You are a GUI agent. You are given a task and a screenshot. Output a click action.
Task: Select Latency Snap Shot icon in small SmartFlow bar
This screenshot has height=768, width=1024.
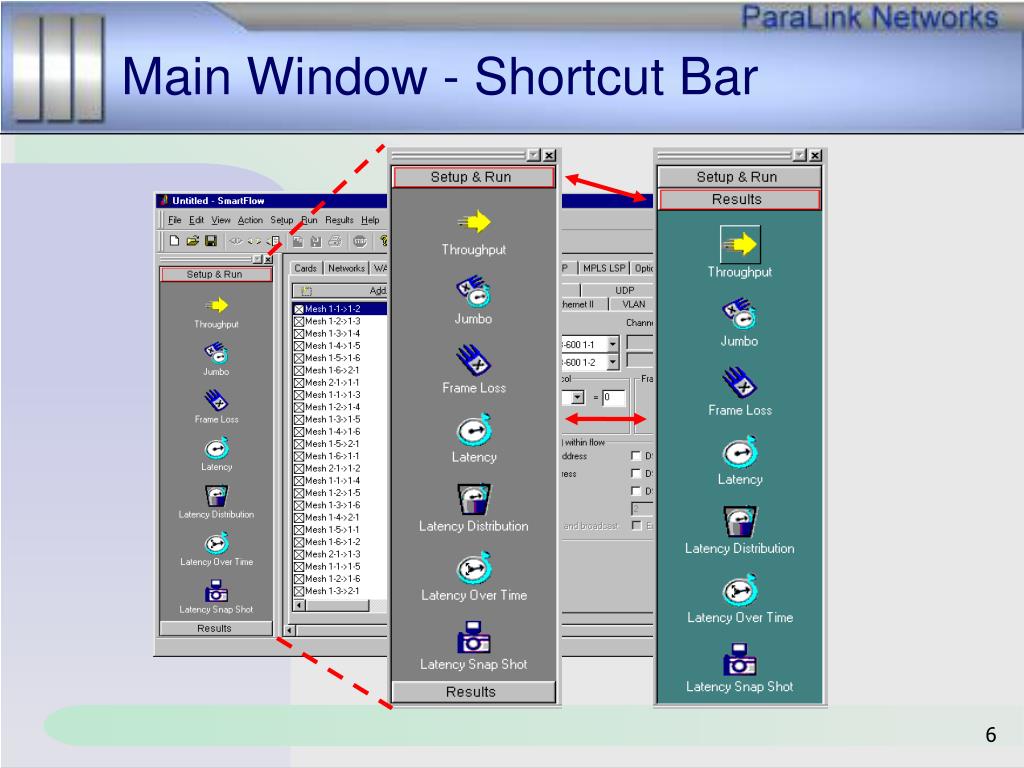pos(216,591)
